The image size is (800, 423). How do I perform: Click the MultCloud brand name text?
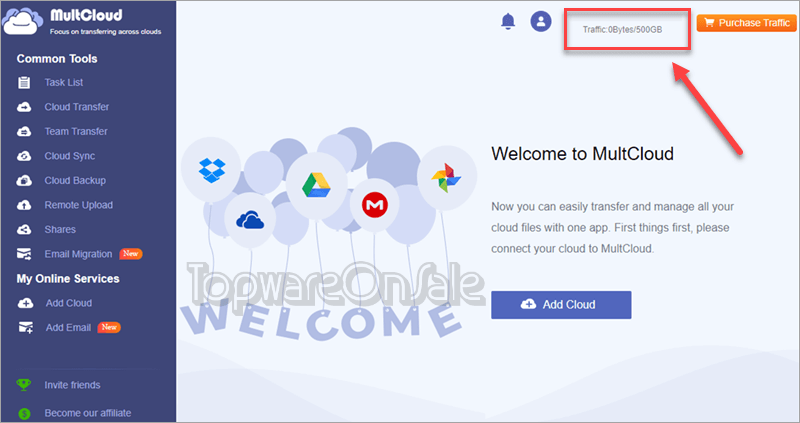coord(86,15)
